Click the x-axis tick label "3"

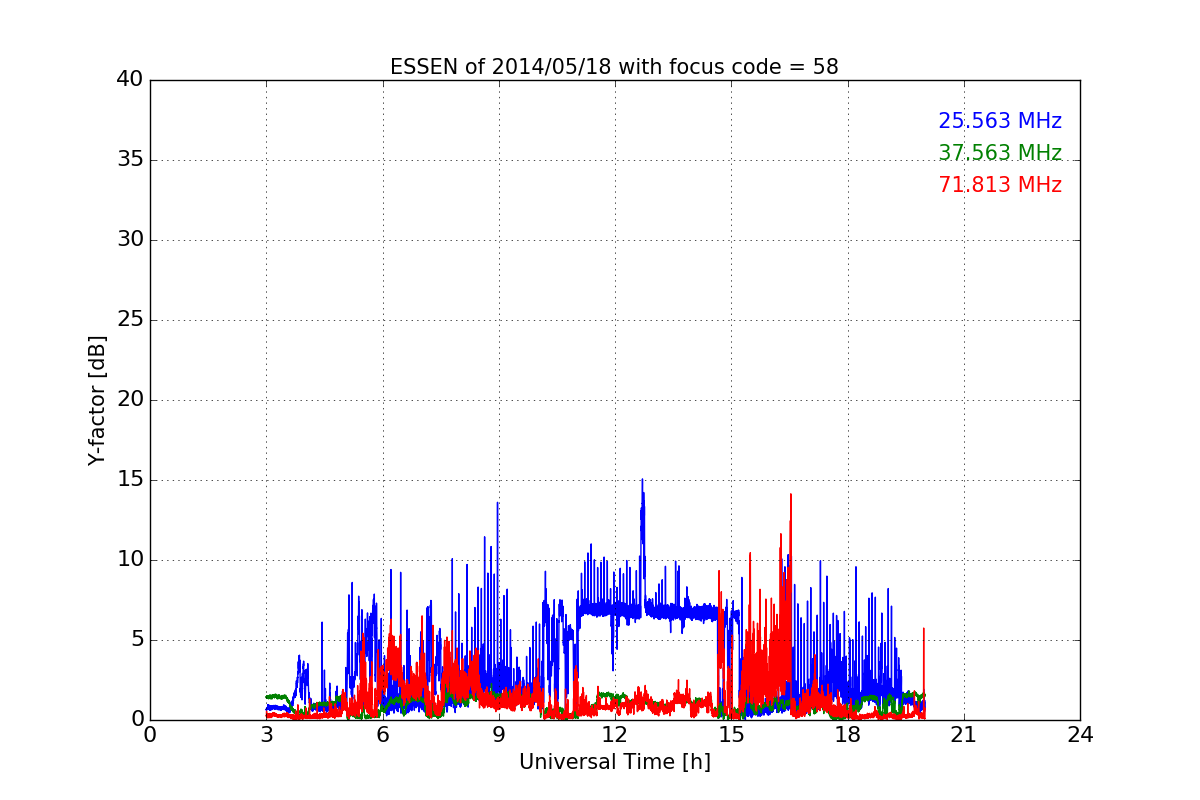pyautogui.click(x=266, y=735)
